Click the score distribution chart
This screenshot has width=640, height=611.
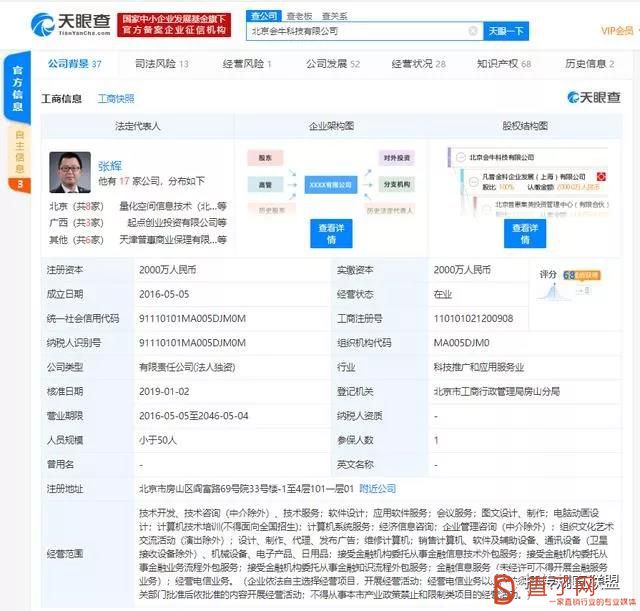(x=553, y=291)
